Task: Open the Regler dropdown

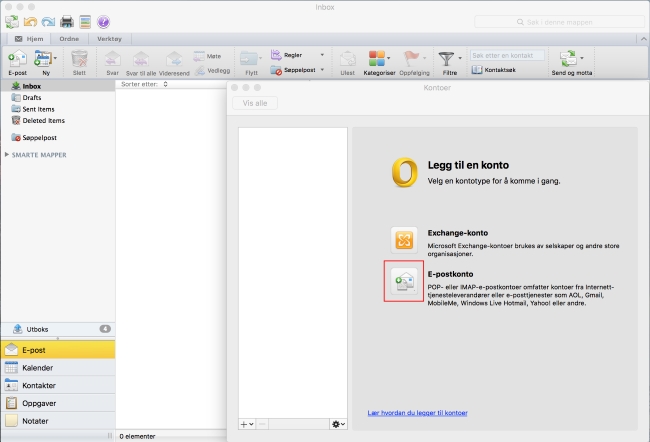Action: (322, 55)
